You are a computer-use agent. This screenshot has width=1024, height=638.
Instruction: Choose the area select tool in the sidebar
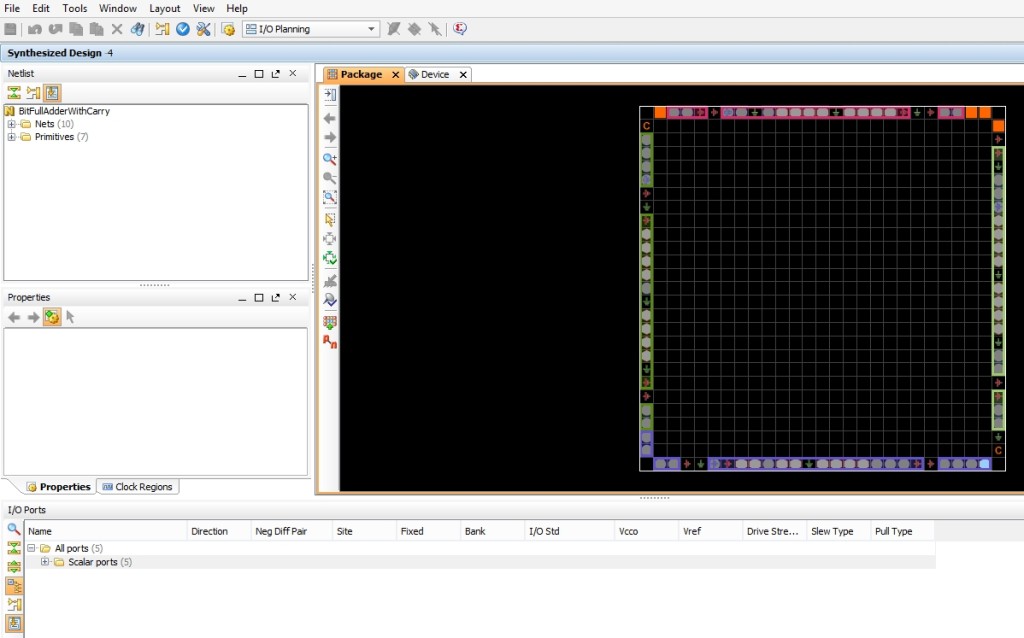pyautogui.click(x=329, y=218)
